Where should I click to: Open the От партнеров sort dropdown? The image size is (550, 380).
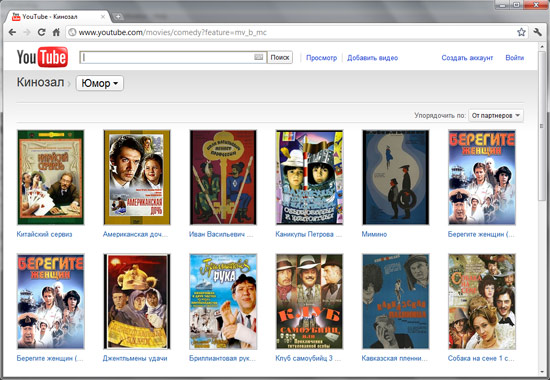click(x=496, y=115)
